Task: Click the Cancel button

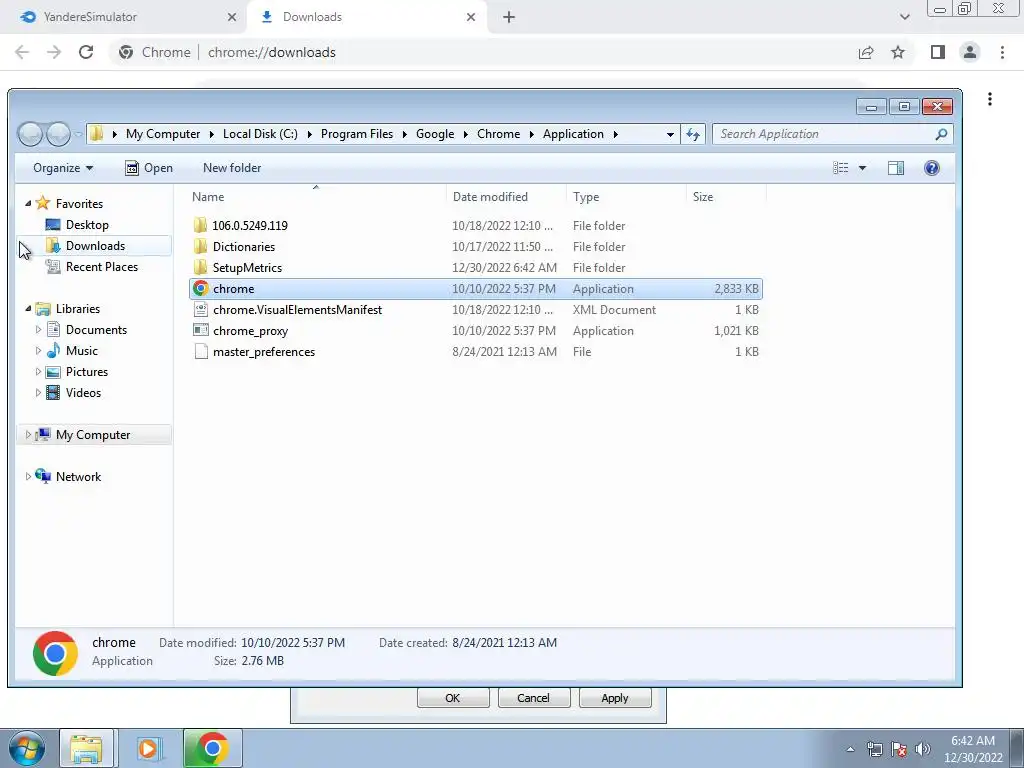Action: coord(534,697)
